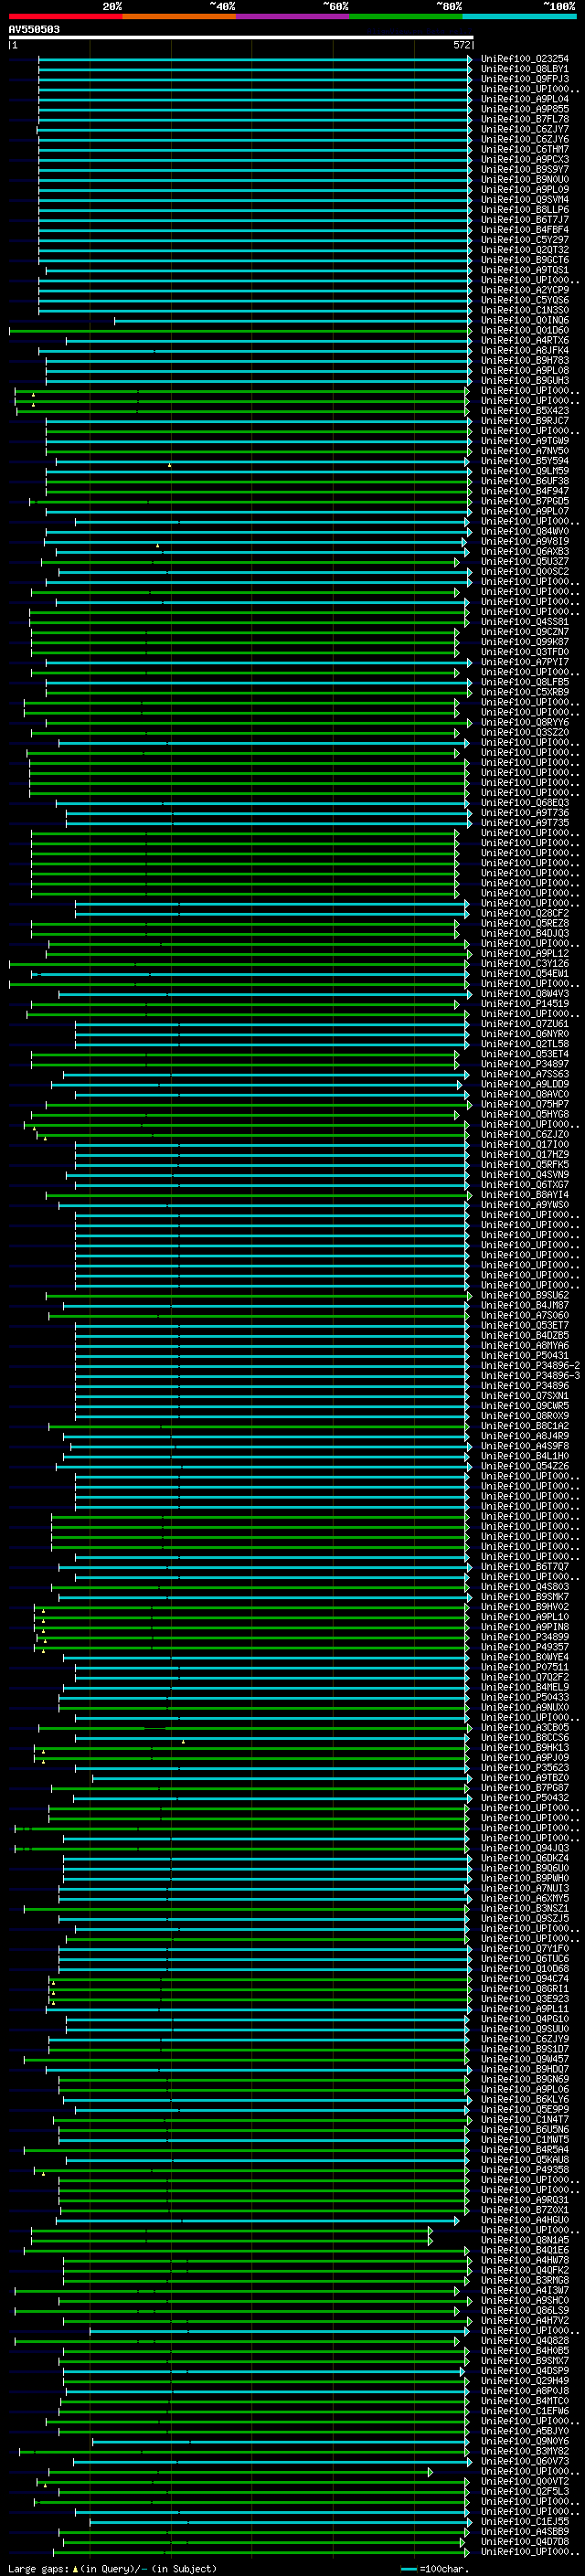Viewport: 585px width, 2576px height.
Task: Choose hit UniRef100_C6ZJY6
Action: [x=524, y=139]
